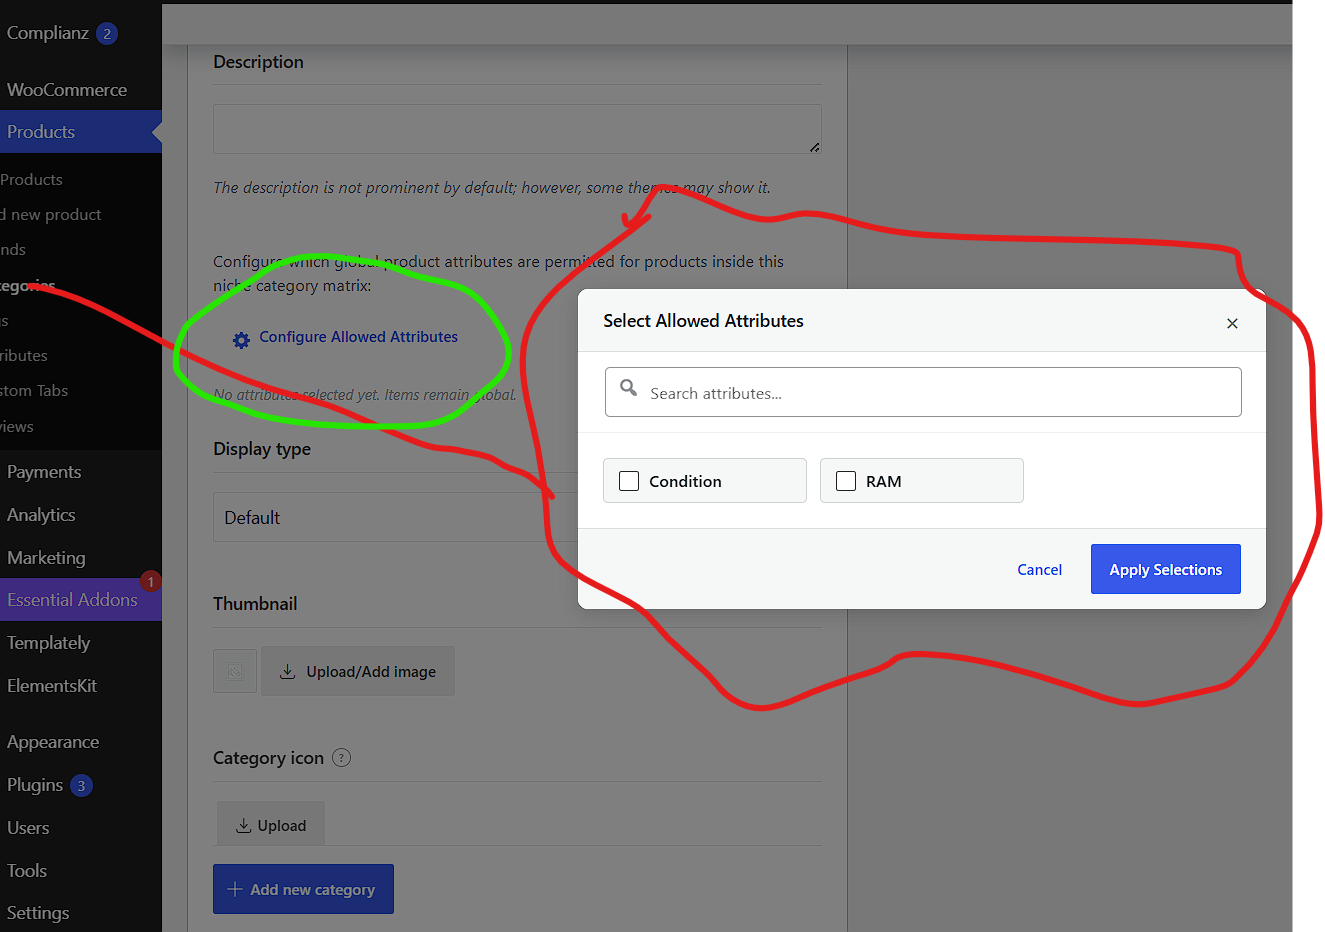Click Upload/Add image button

click(x=358, y=671)
